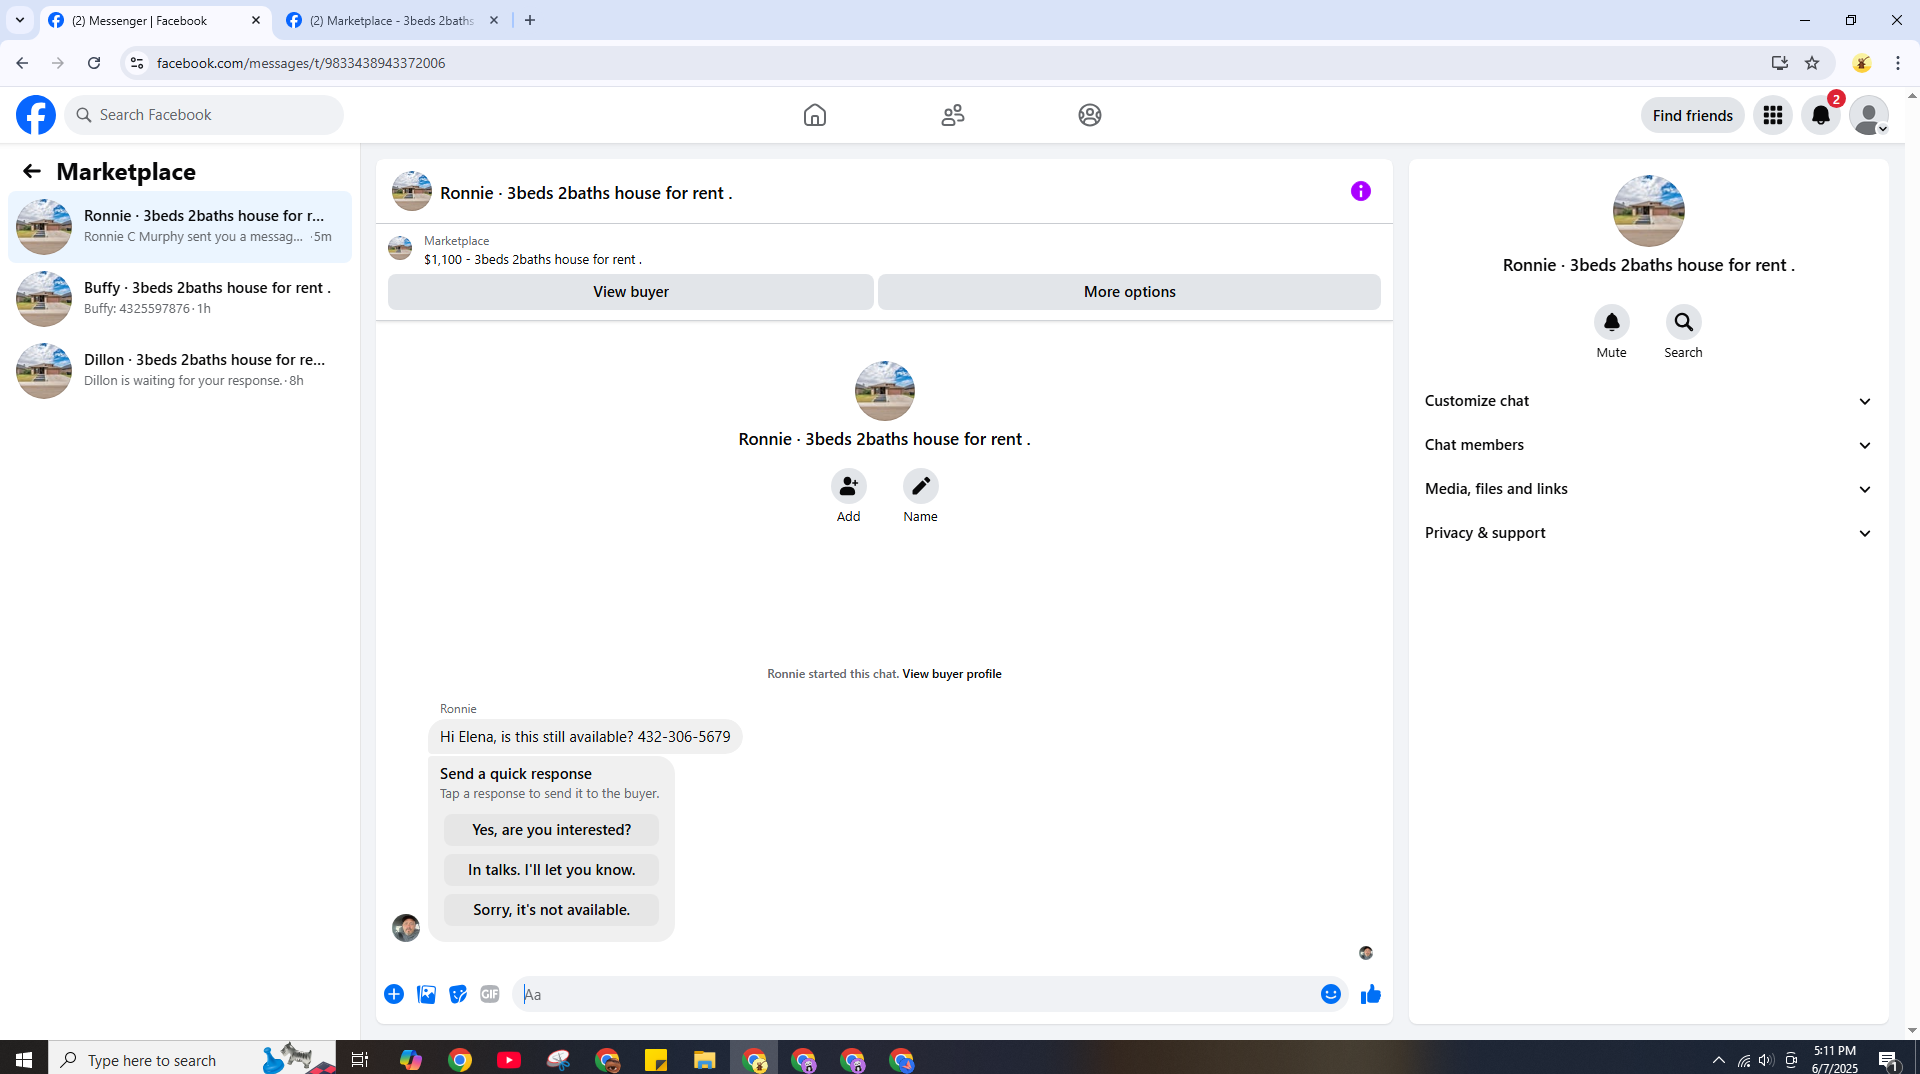Open the Groups icon in top navigation
1920x1074 pixels.
(1090, 115)
